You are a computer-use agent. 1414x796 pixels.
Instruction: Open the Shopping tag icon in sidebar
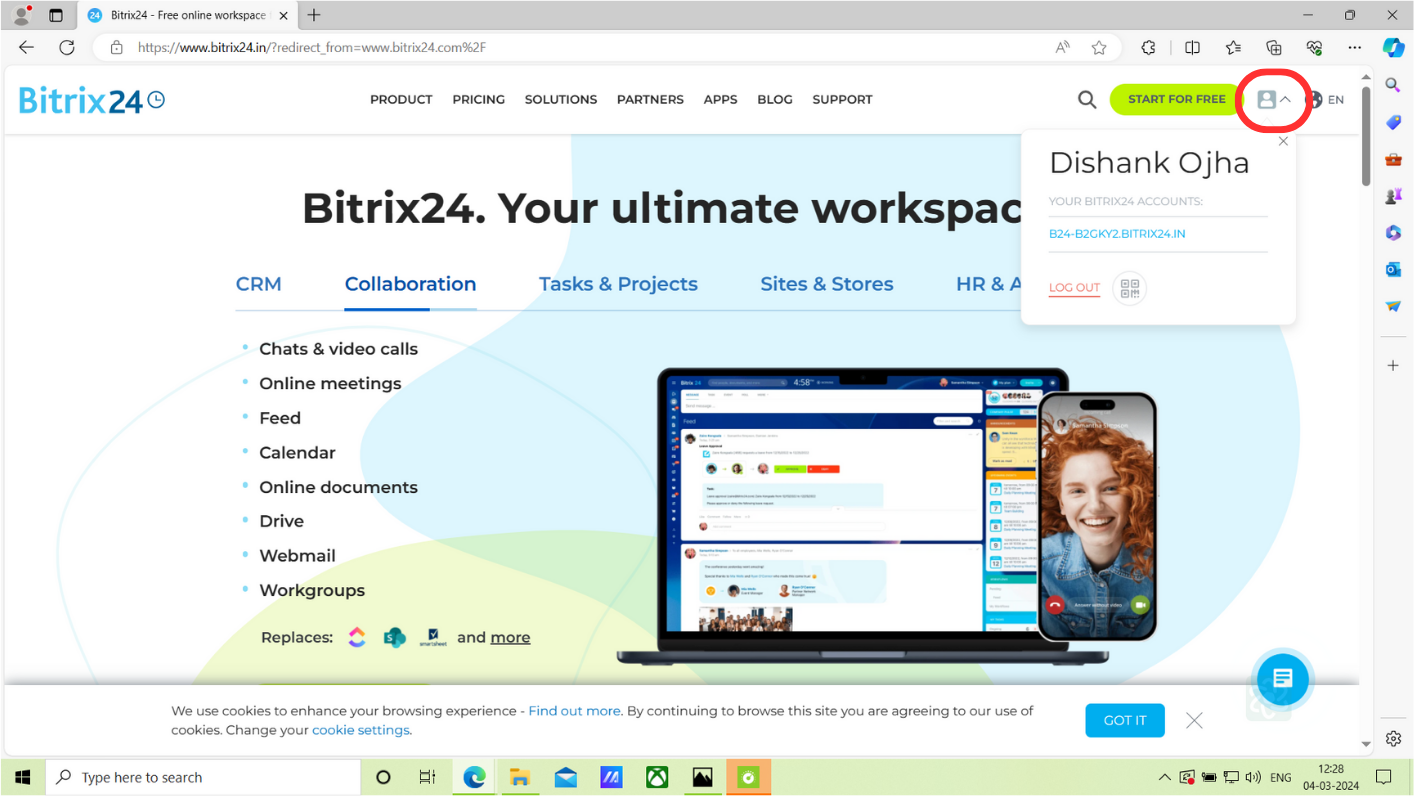(x=1393, y=122)
